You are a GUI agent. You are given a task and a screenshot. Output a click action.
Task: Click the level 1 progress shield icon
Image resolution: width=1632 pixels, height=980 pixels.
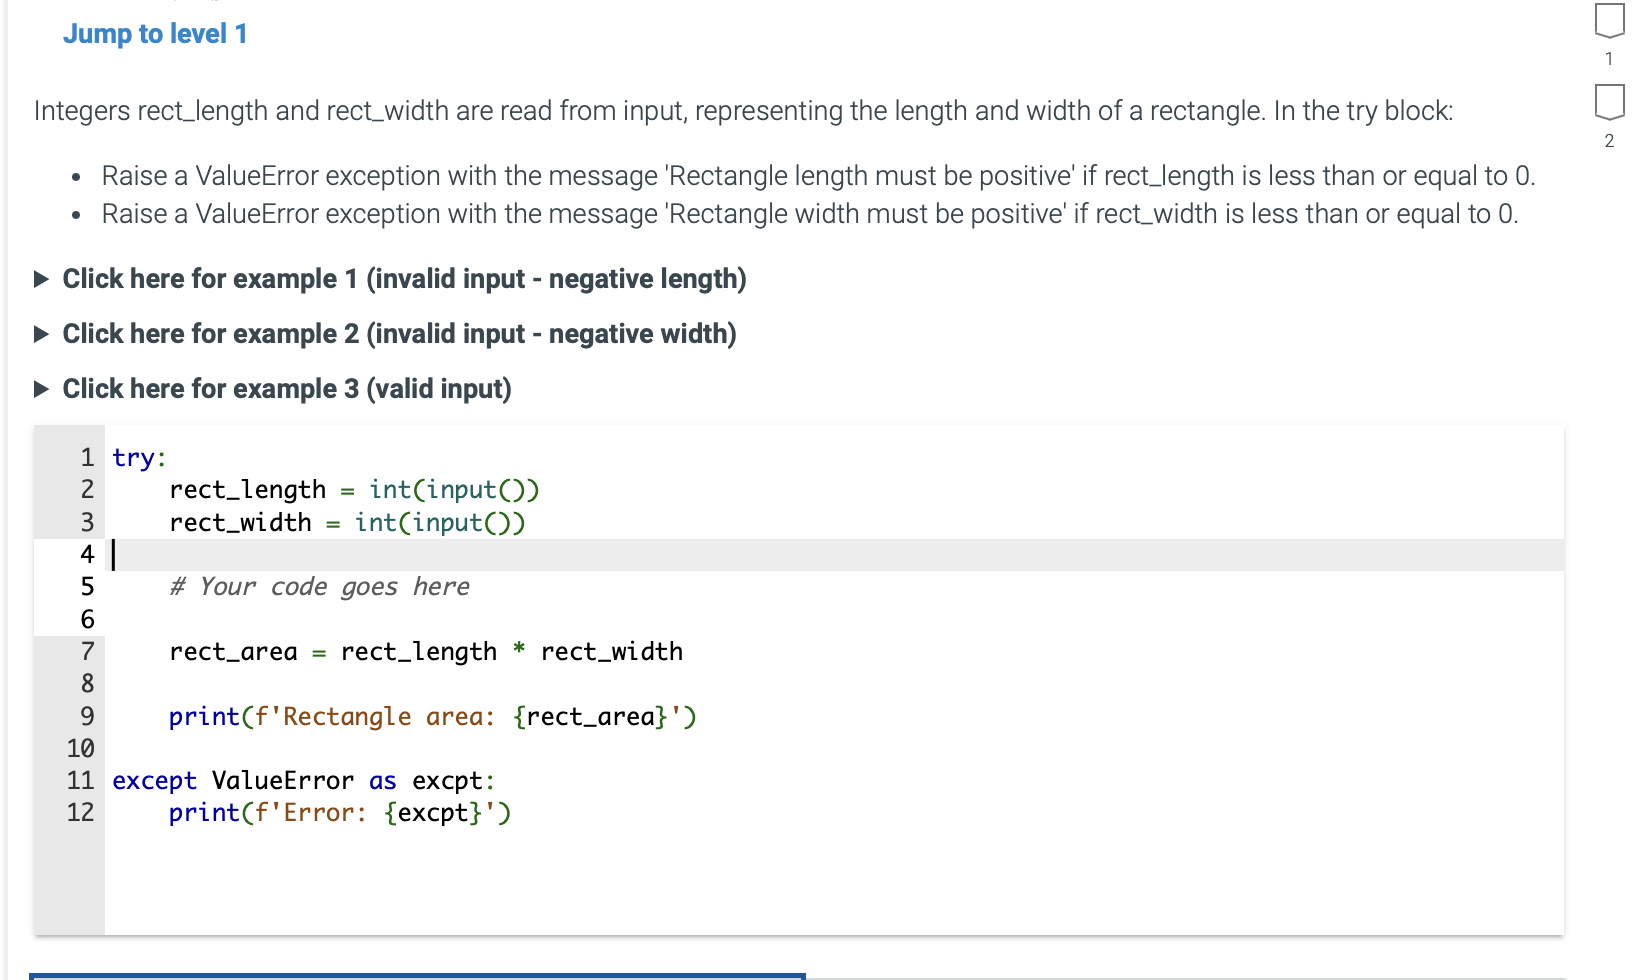(1607, 18)
